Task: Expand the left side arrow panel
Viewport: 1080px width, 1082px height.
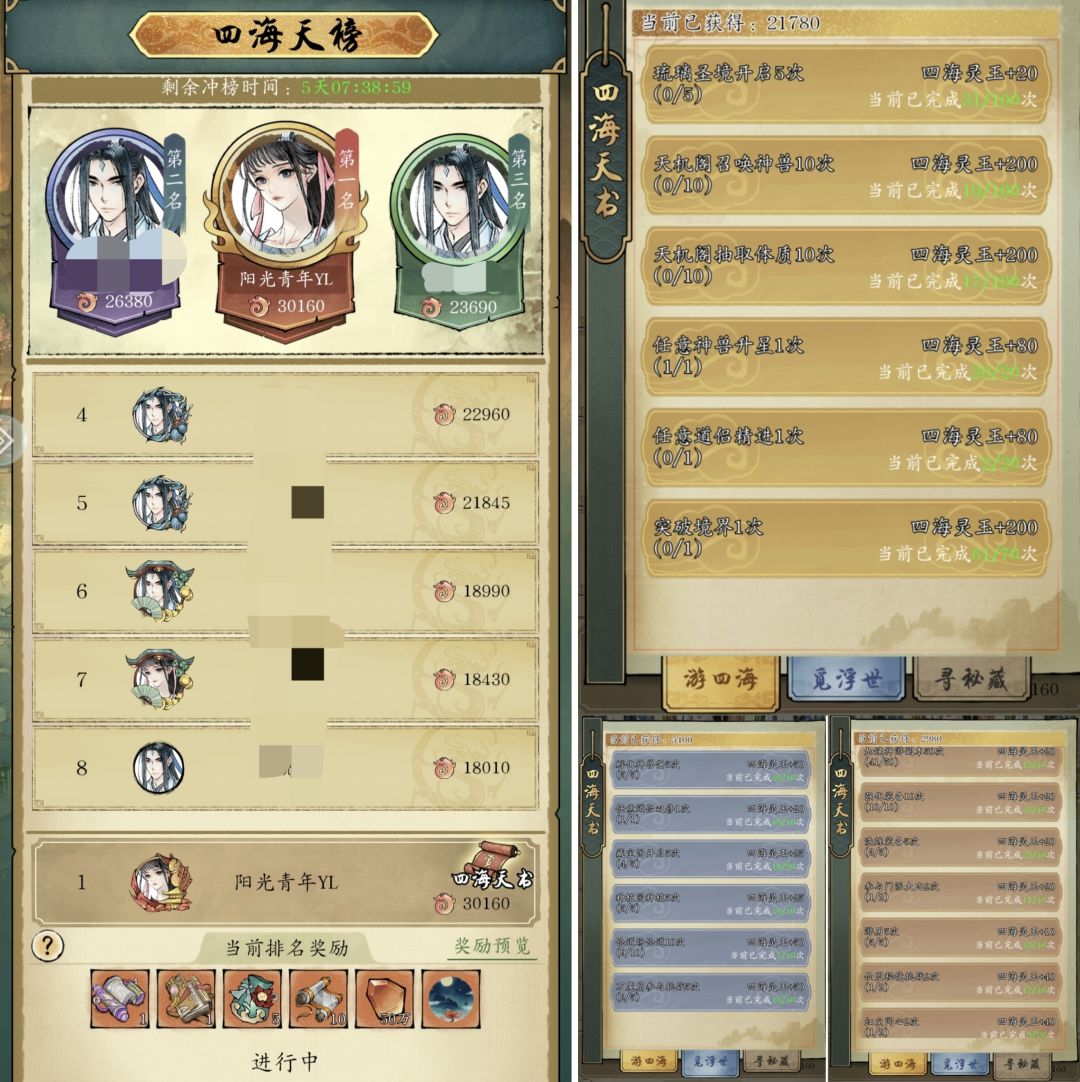Action: [7, 440]
